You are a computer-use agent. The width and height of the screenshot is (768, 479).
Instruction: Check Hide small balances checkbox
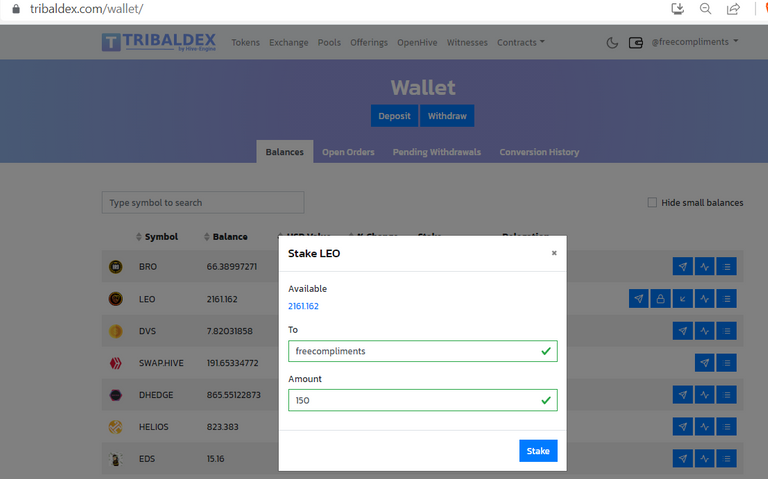coord(652,202)
